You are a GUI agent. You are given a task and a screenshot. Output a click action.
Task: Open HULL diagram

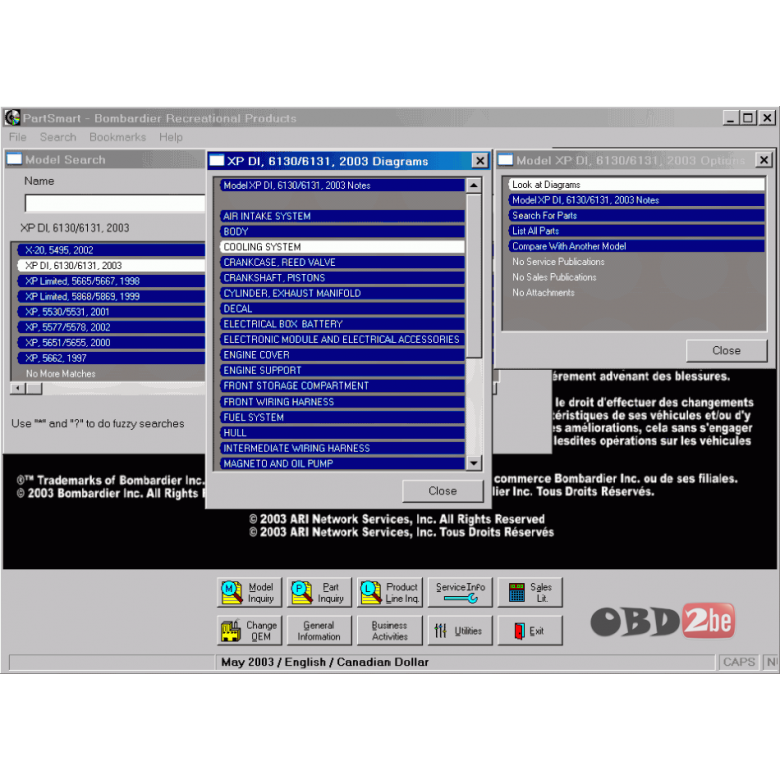point(342,432)
